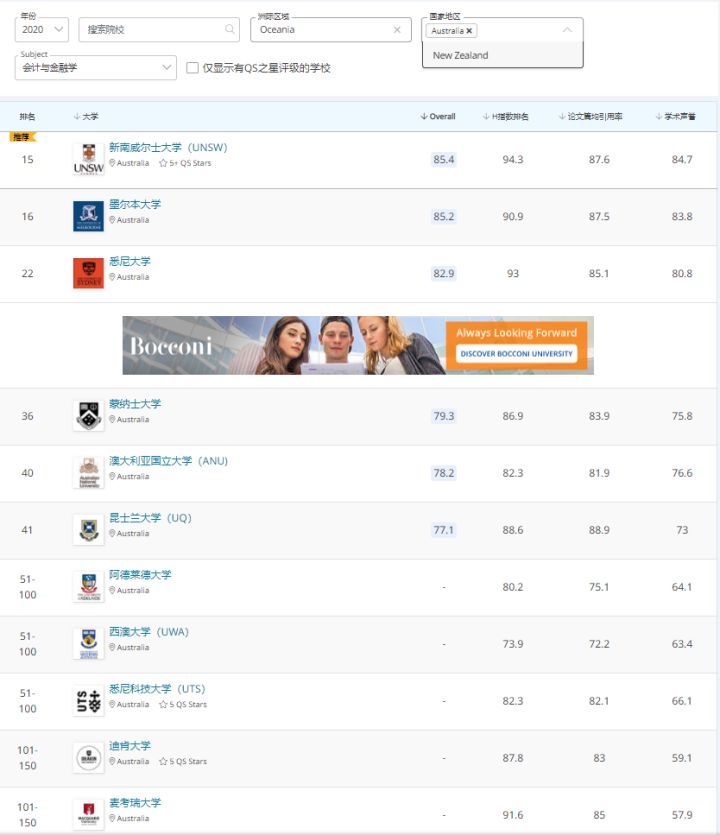Open 麦考瑞大学 link
The width and height of the screenshot is (720, 835).
[x=135, y=803]
